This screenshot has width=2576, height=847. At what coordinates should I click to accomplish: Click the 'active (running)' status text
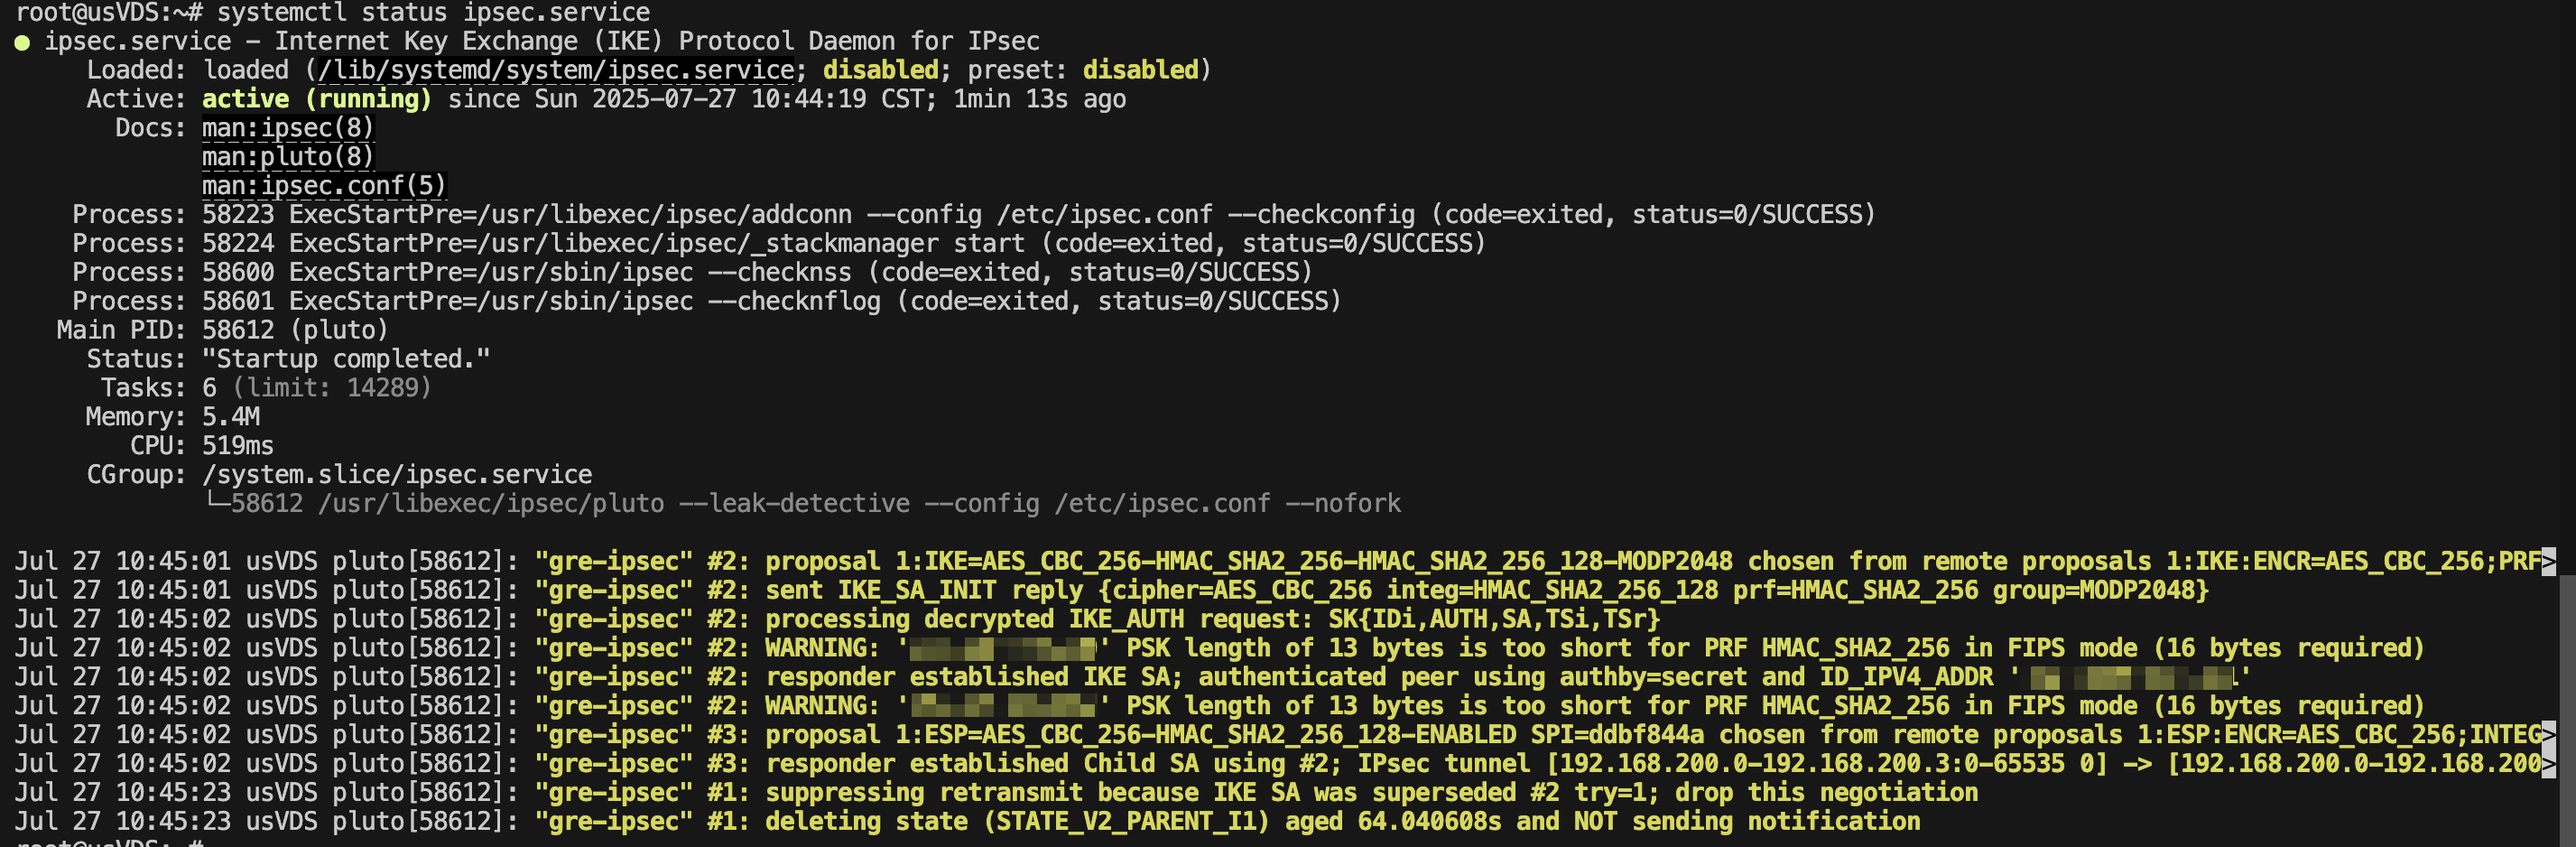(x=317, y=99)
